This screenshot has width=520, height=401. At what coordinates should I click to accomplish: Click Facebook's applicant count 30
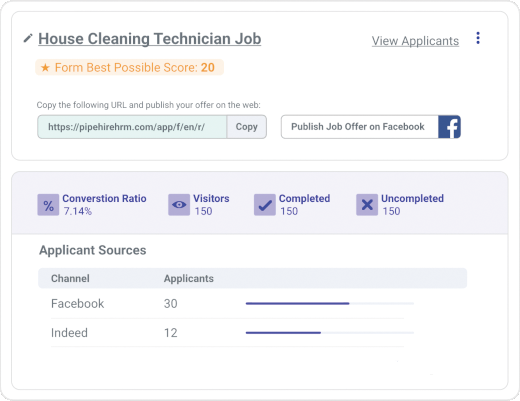pos(171,304)
